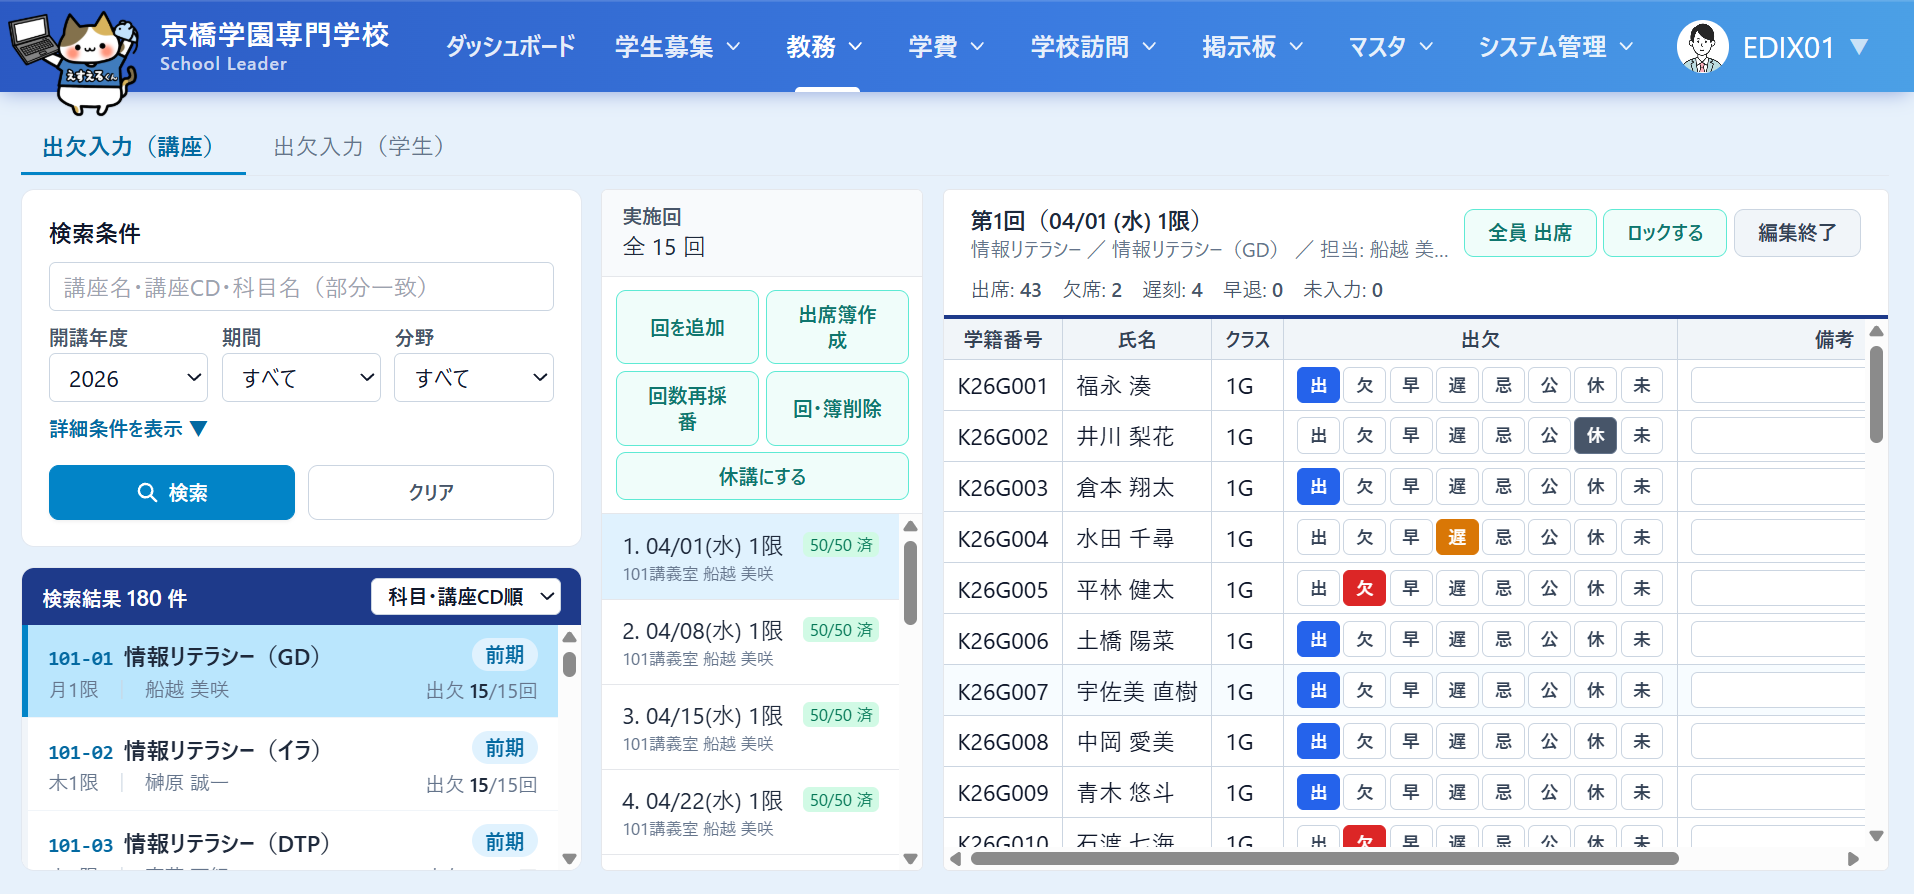
Task: Open the 科目・講座CD順 sort dropdown
Action: pyautogui.click(x=465, y=597)
